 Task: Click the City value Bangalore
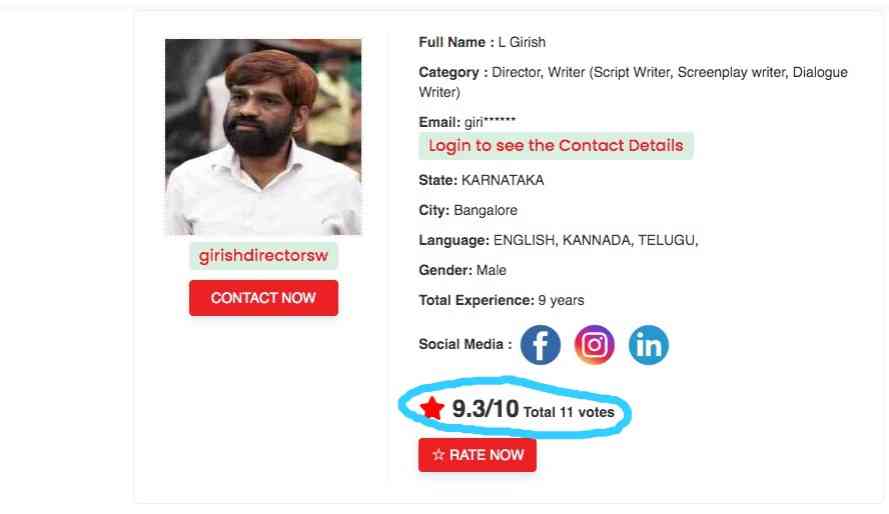point(485,210)
